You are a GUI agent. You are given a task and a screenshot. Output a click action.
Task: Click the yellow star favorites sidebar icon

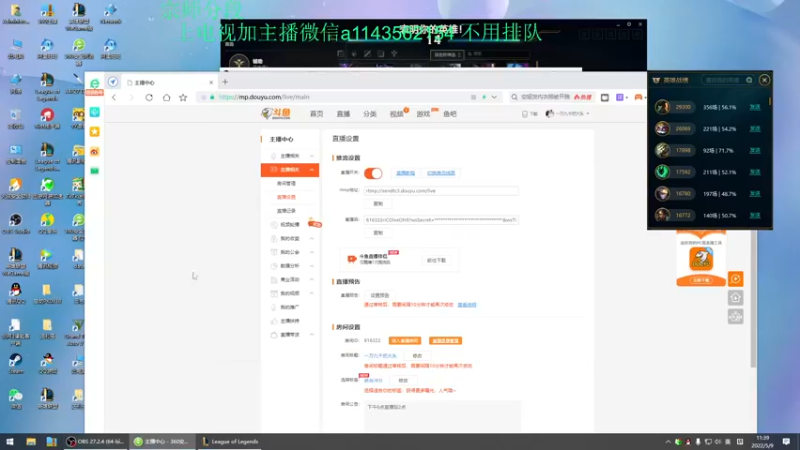pos(94,132)
